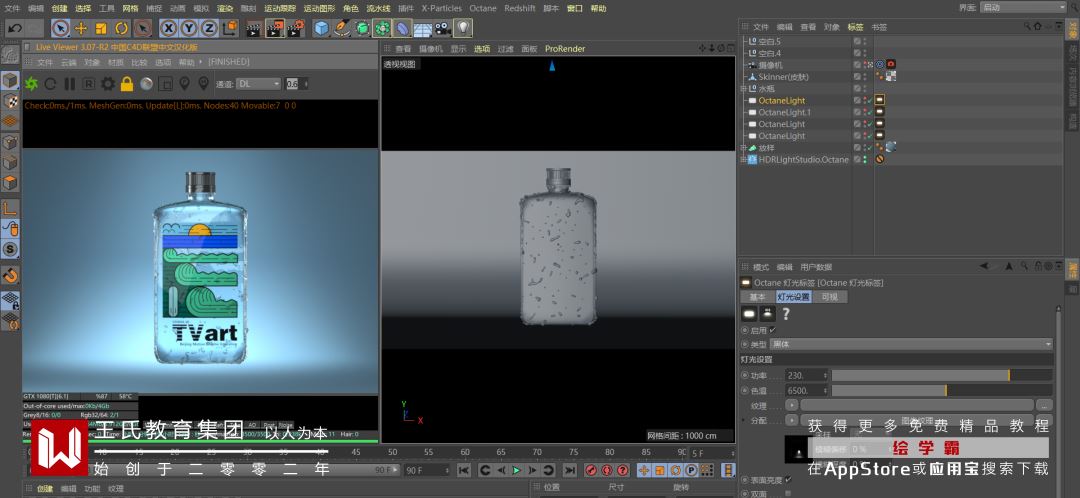Open the Octane menu in menu bar
Image resolution: width=1080 pixels, height=498 pixels.
[x=482, y=8]
